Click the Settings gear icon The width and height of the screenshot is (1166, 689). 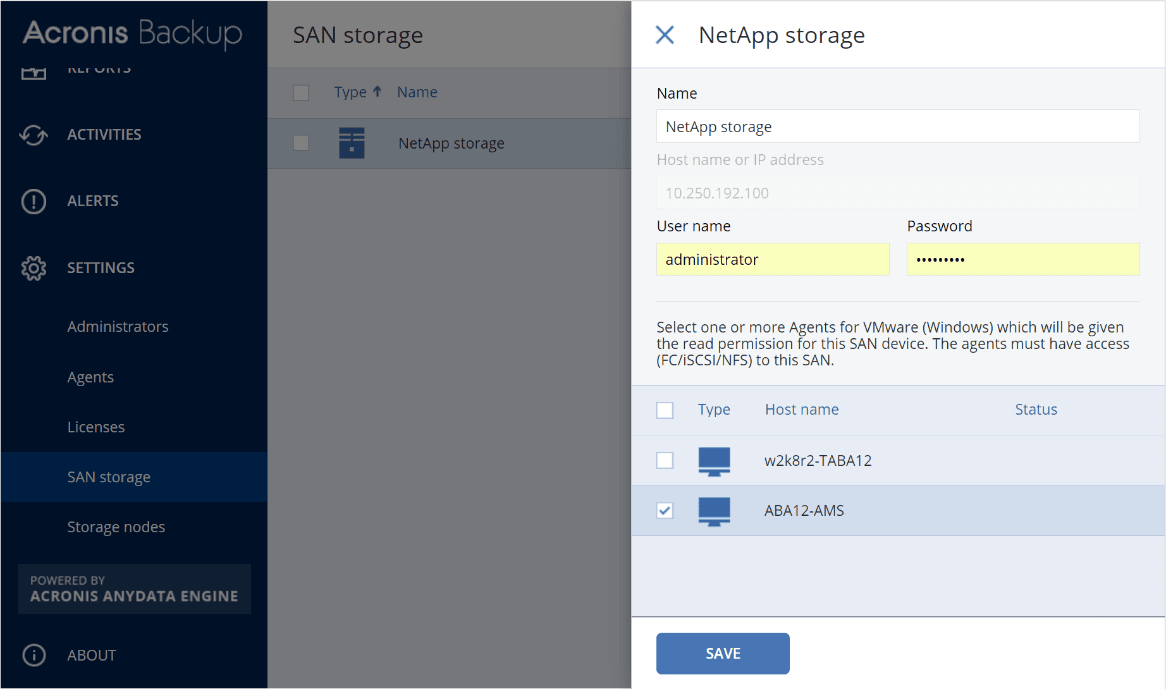pos(34,268)
